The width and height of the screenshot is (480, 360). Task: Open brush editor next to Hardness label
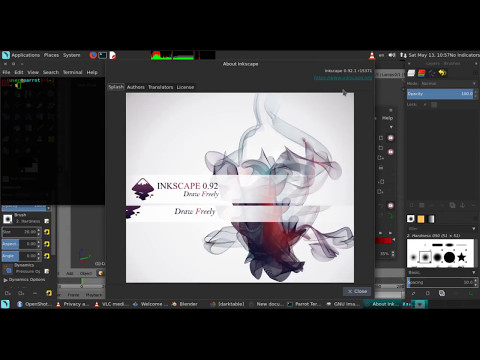pyautogui.click(x=47, y=221)
